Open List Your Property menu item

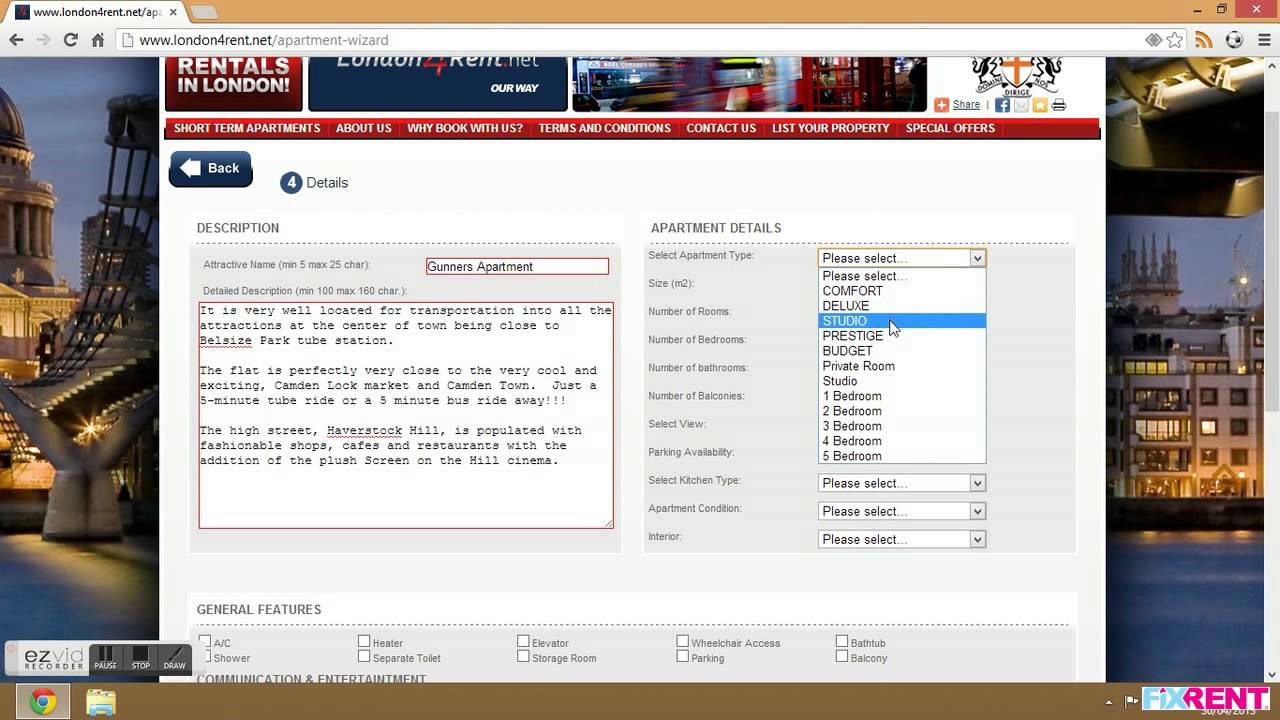(831, 128)
